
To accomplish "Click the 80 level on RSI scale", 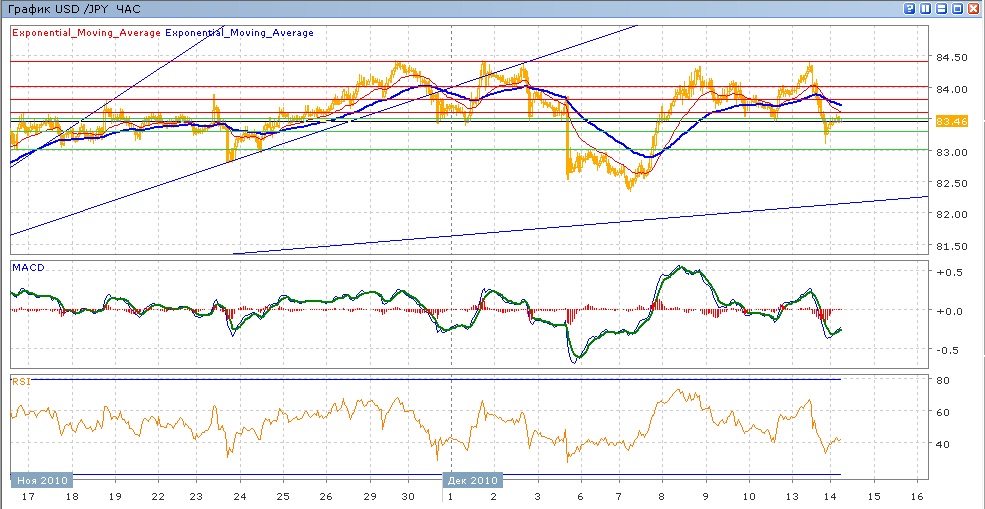I will [942, 380].
